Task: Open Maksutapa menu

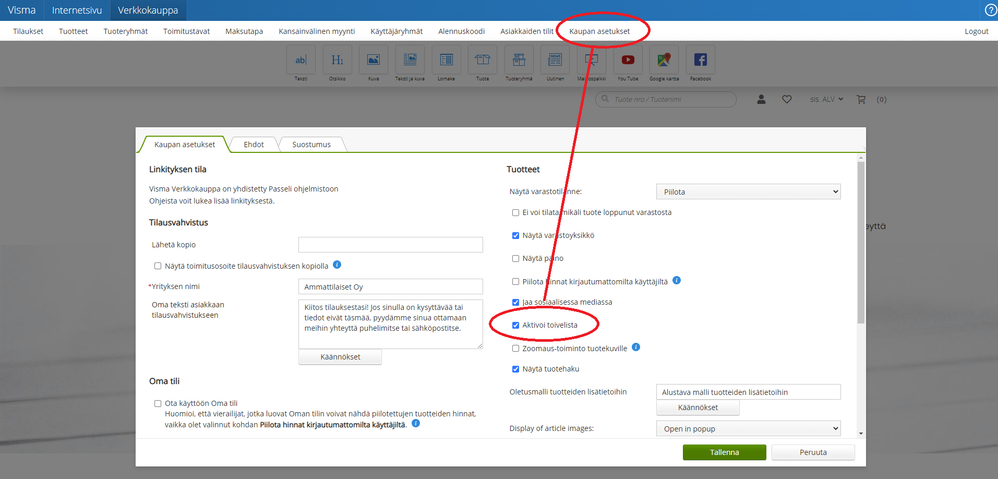Action: [x=244, y=31]
